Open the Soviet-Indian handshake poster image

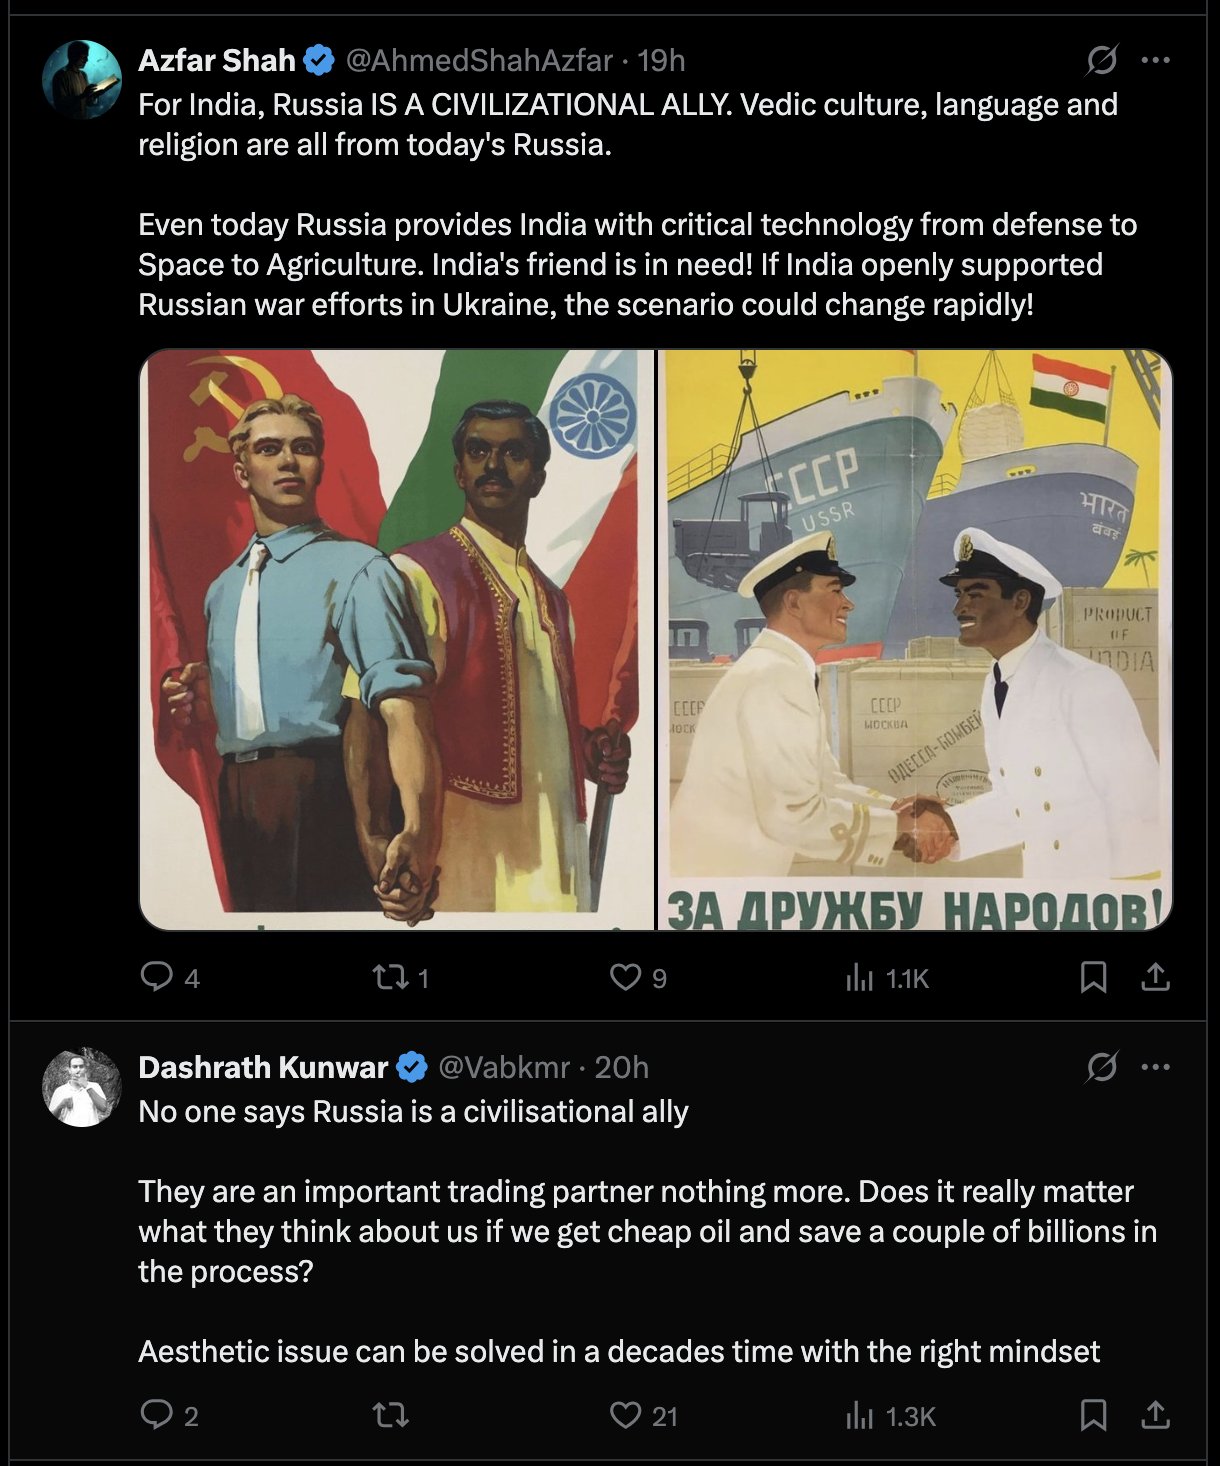click(914, 640)
